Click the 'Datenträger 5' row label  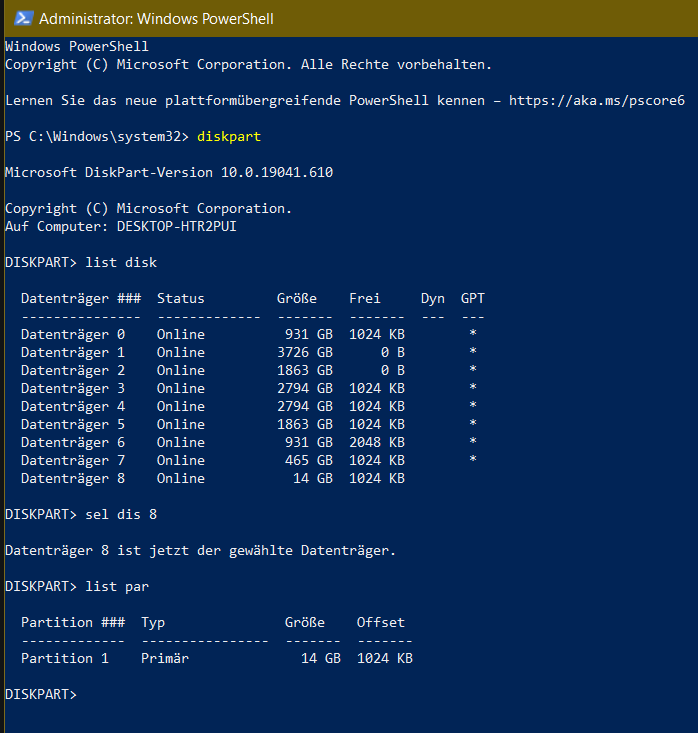point(73,424)
